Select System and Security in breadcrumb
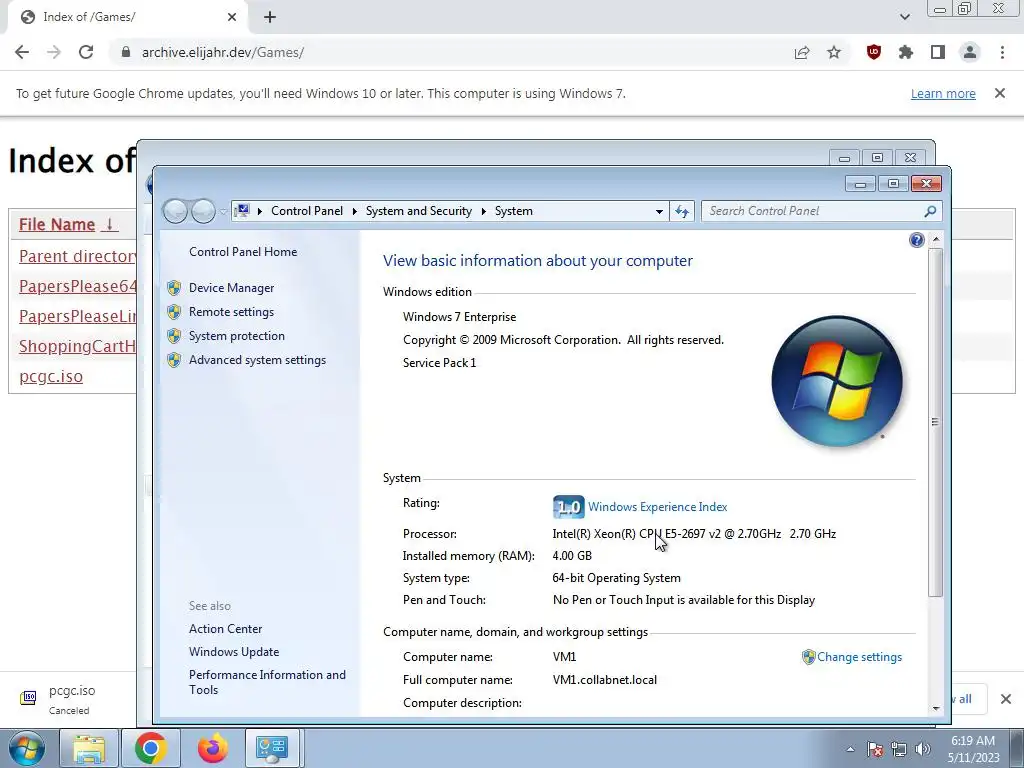Image resolution: width=1024 pixels, height=768 pixels. pos(419,211)
